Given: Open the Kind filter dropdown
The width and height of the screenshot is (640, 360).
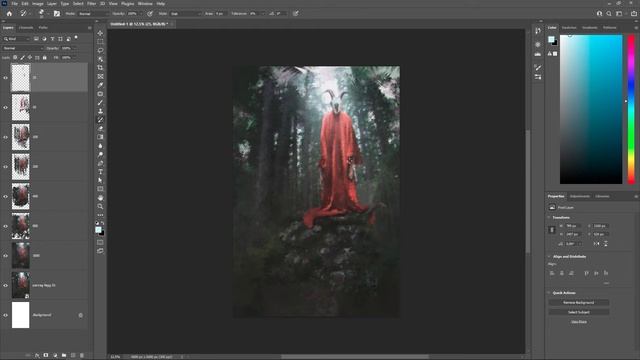Looking at the screenshot, I should pos(16,39).
